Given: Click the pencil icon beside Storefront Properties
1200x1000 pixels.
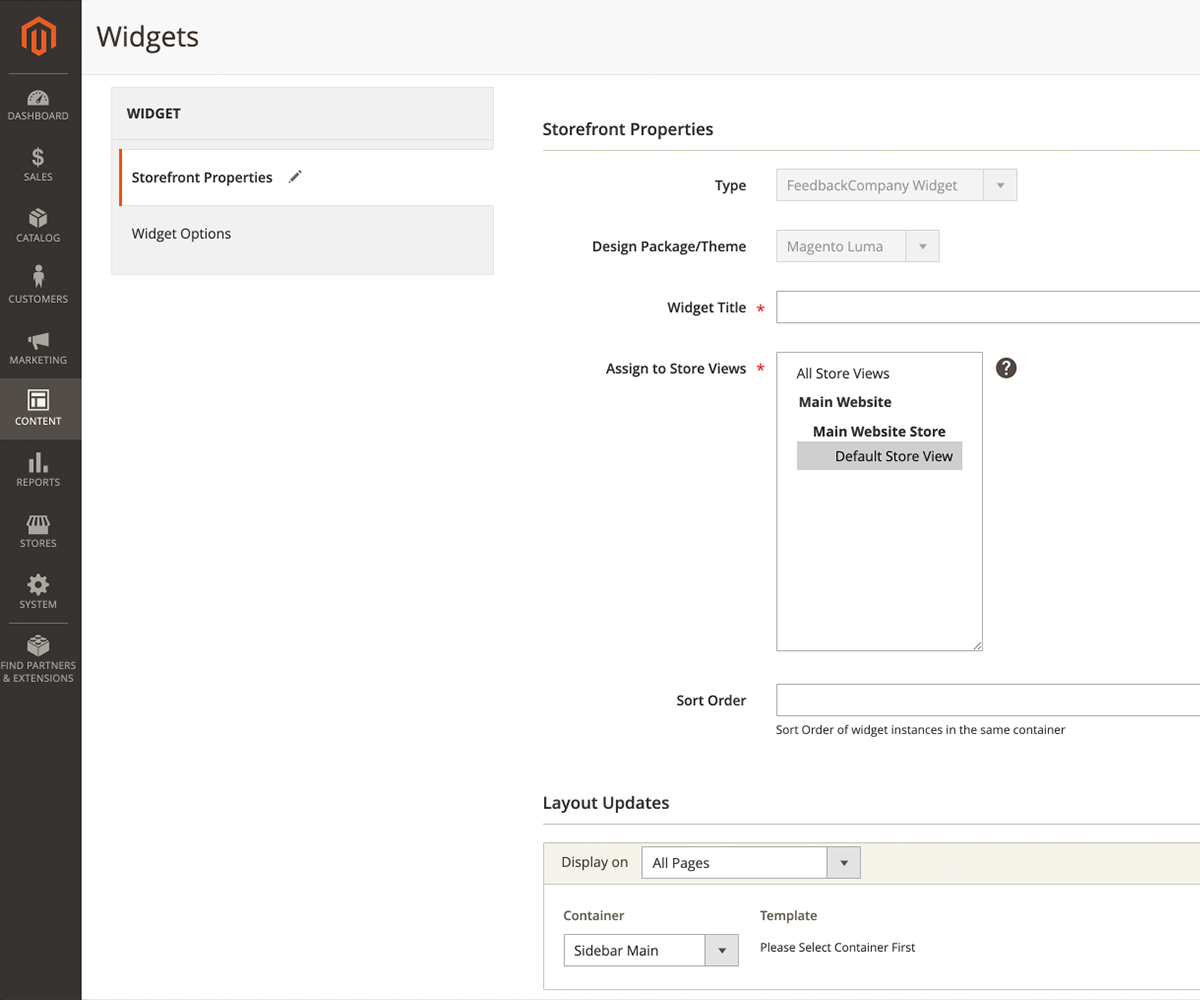Looking at the screenshot, I should tap(295, 177).
